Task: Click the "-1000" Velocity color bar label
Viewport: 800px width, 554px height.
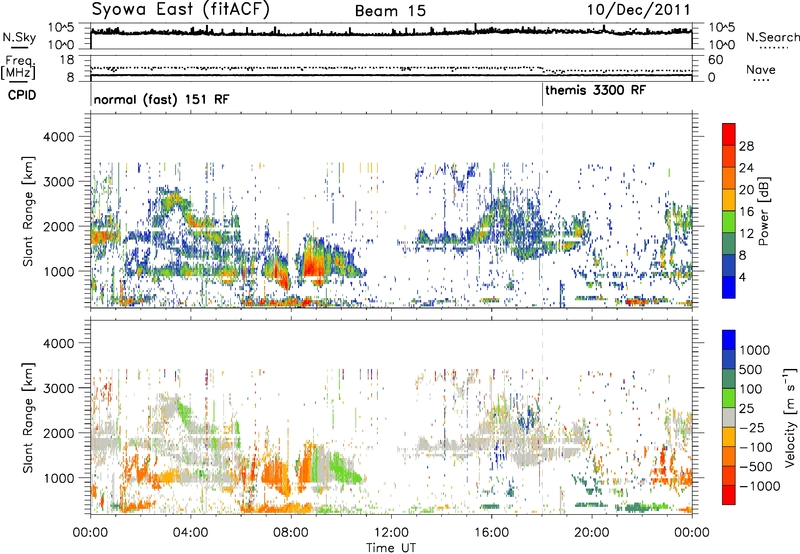Action: coord(759,486)
